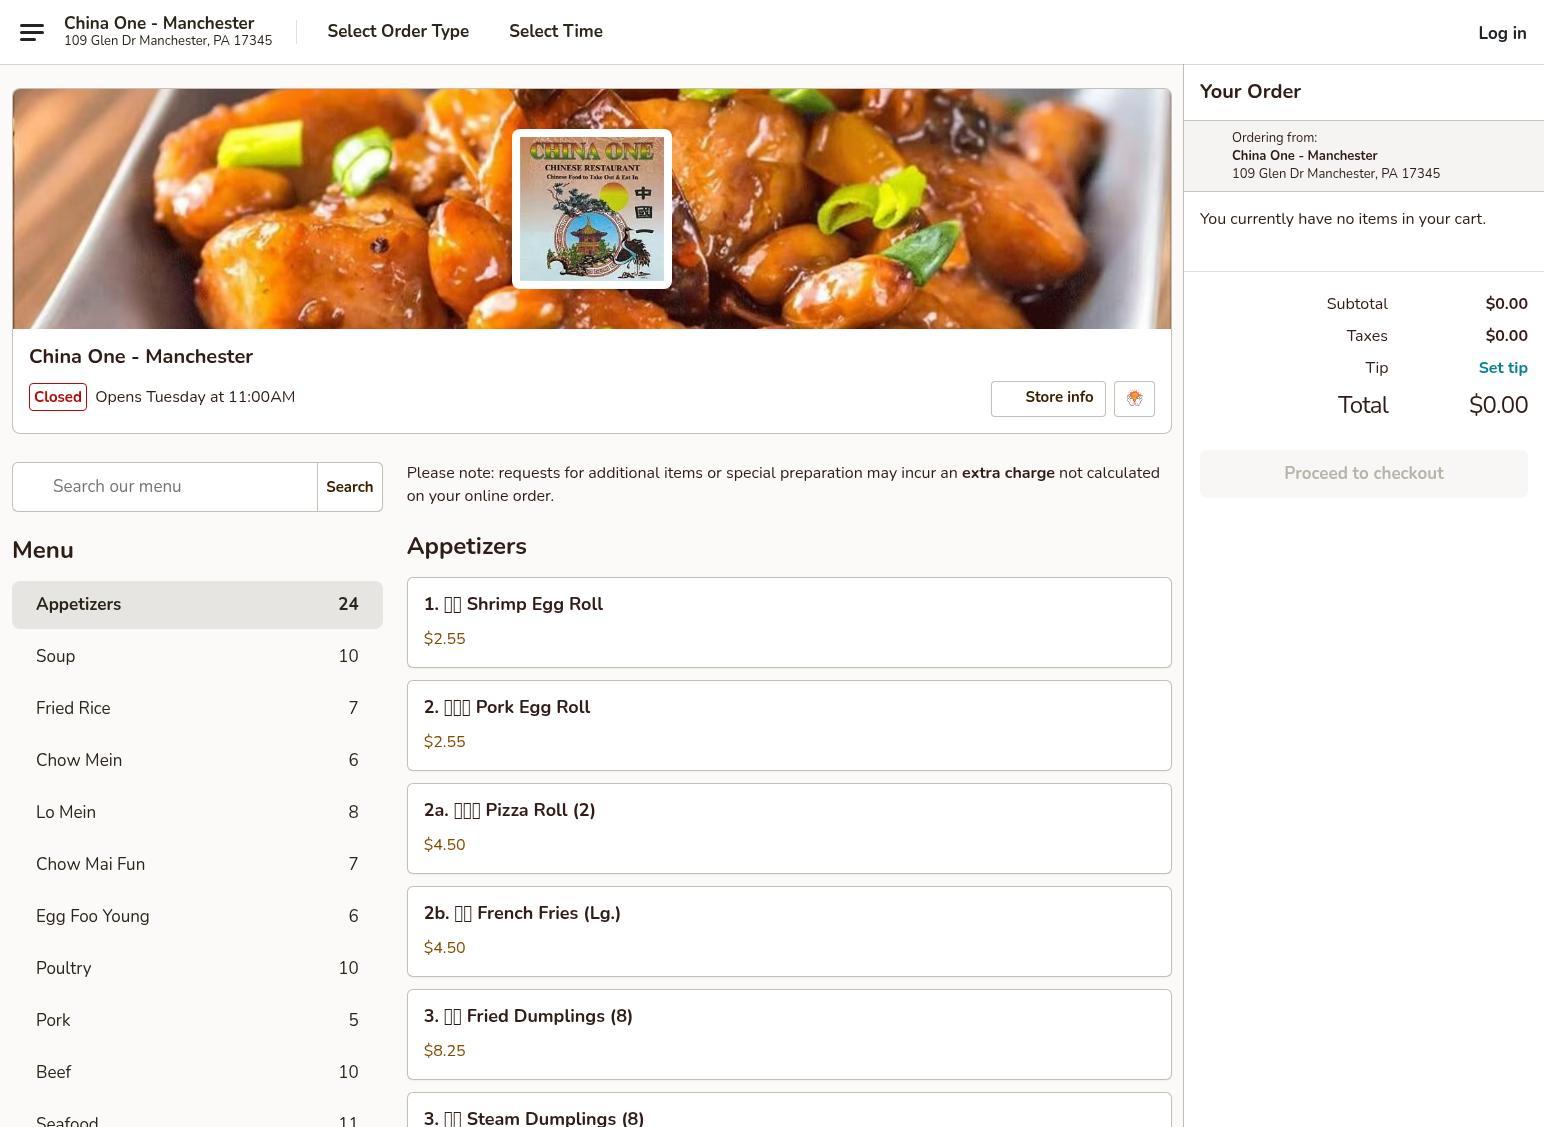Open the Select Time dropdown
Viewport: 1544px width, 1127px height.
click(555, 31)
